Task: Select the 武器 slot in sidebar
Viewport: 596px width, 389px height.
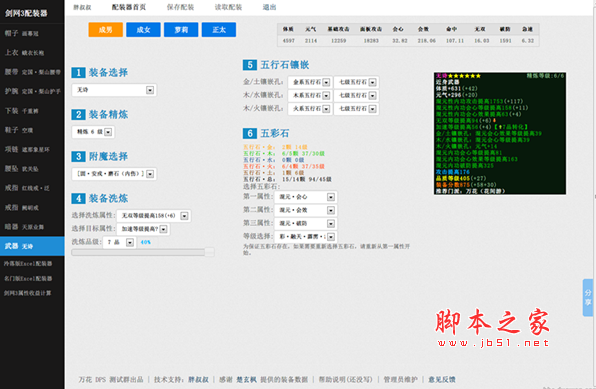Action: click(32, 246)
